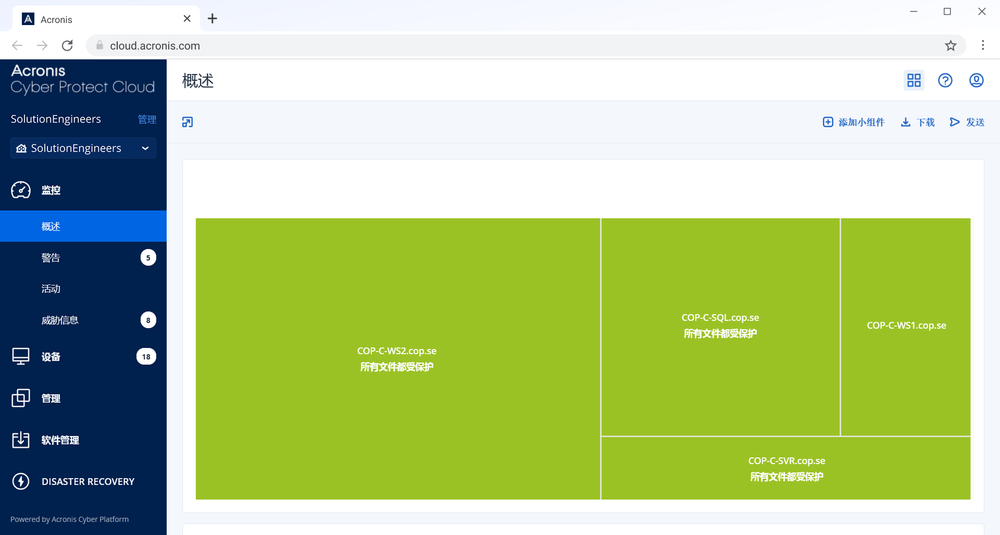Image resolution: width=1000 pixels, height=535 pixels.
Task: Open the SolutionEngineers tenant dropdown
Action: (x=83, y=148)
